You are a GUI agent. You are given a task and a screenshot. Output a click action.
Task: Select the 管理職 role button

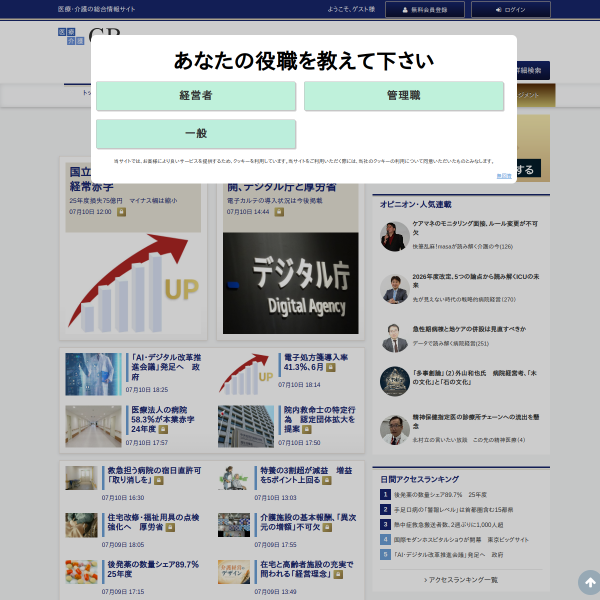click(404, 96)
